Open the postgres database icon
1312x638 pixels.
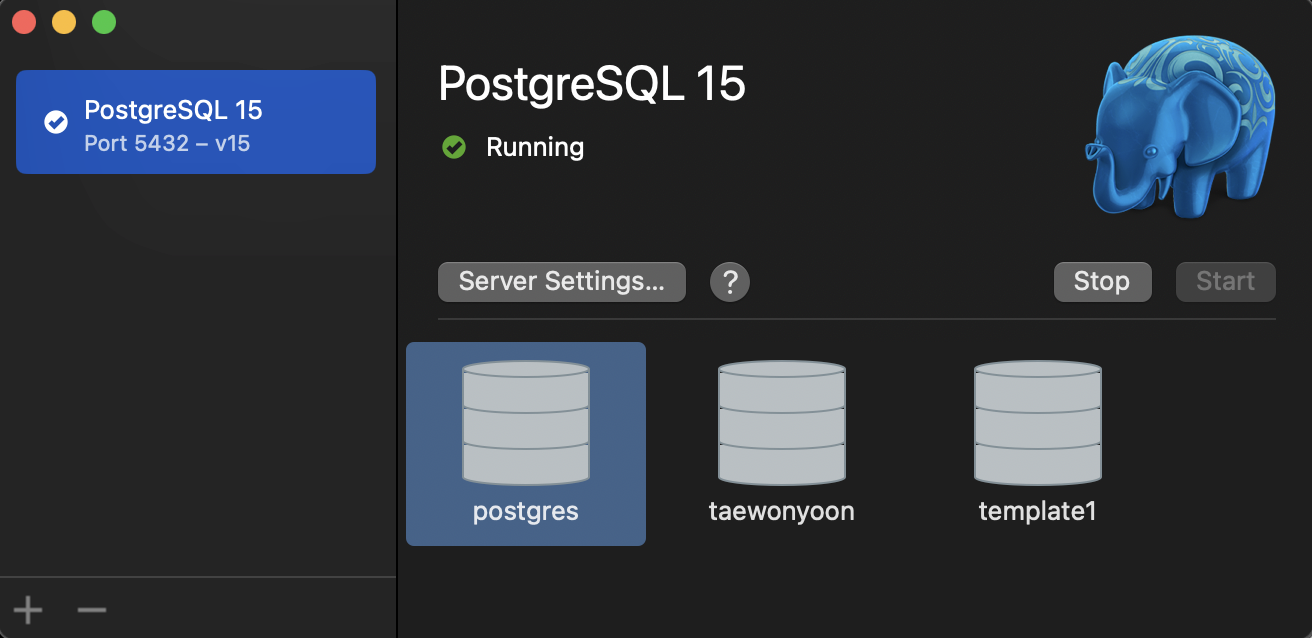point(526,423)
